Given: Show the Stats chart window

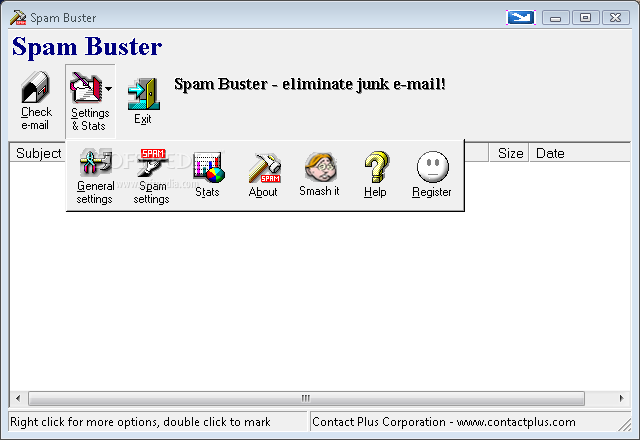Looking at the screenshot, I should 208,175.
